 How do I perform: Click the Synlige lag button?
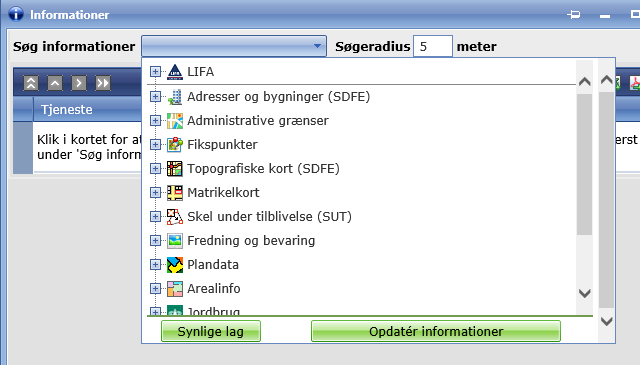[211, 331]
